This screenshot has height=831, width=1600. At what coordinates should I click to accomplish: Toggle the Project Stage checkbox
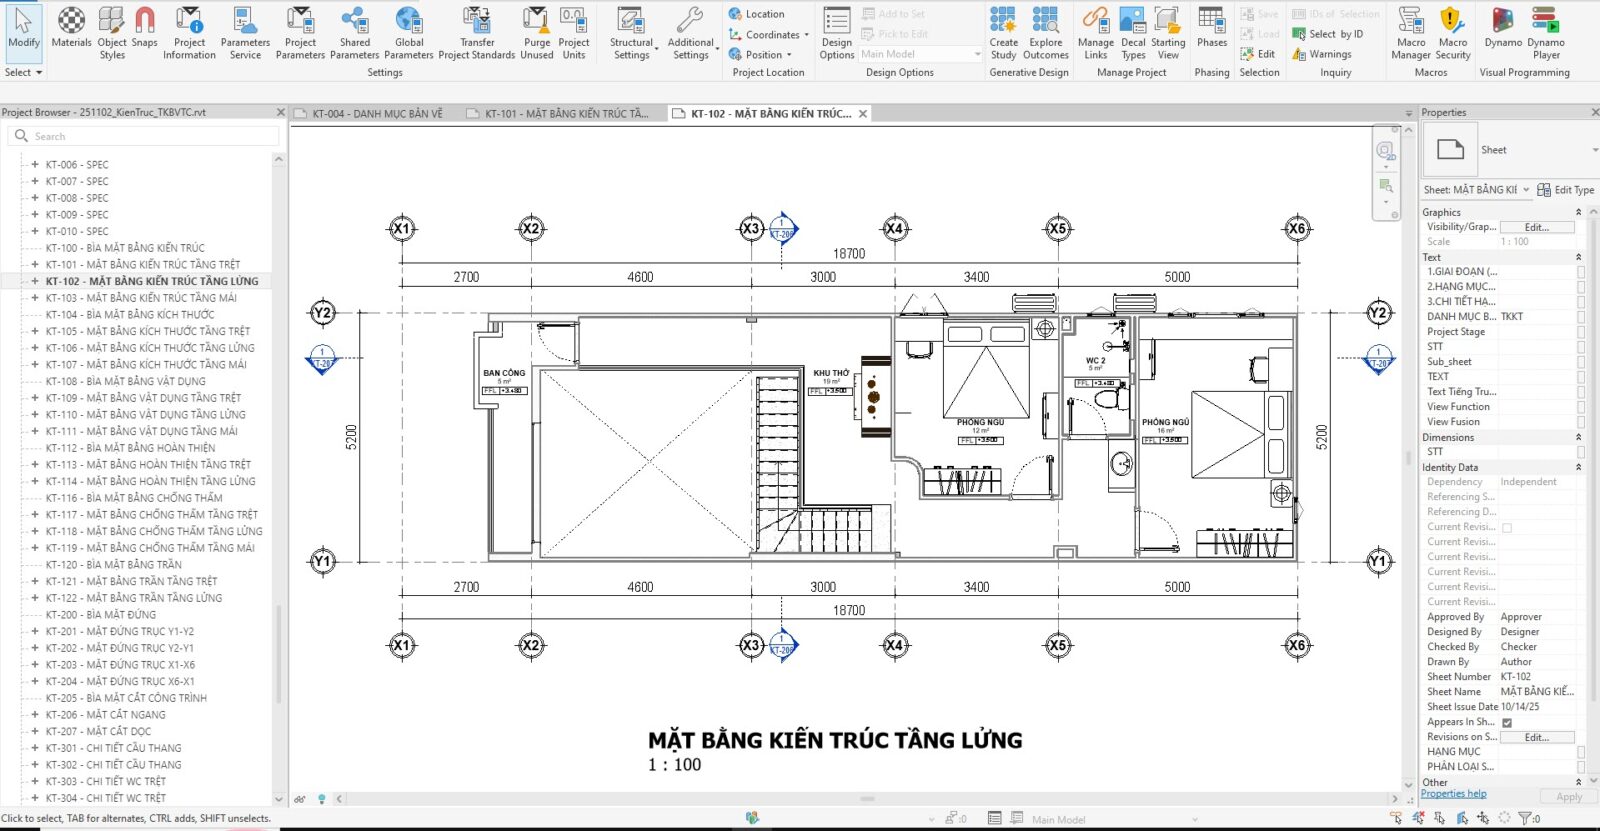click(x=1581, y=332)
